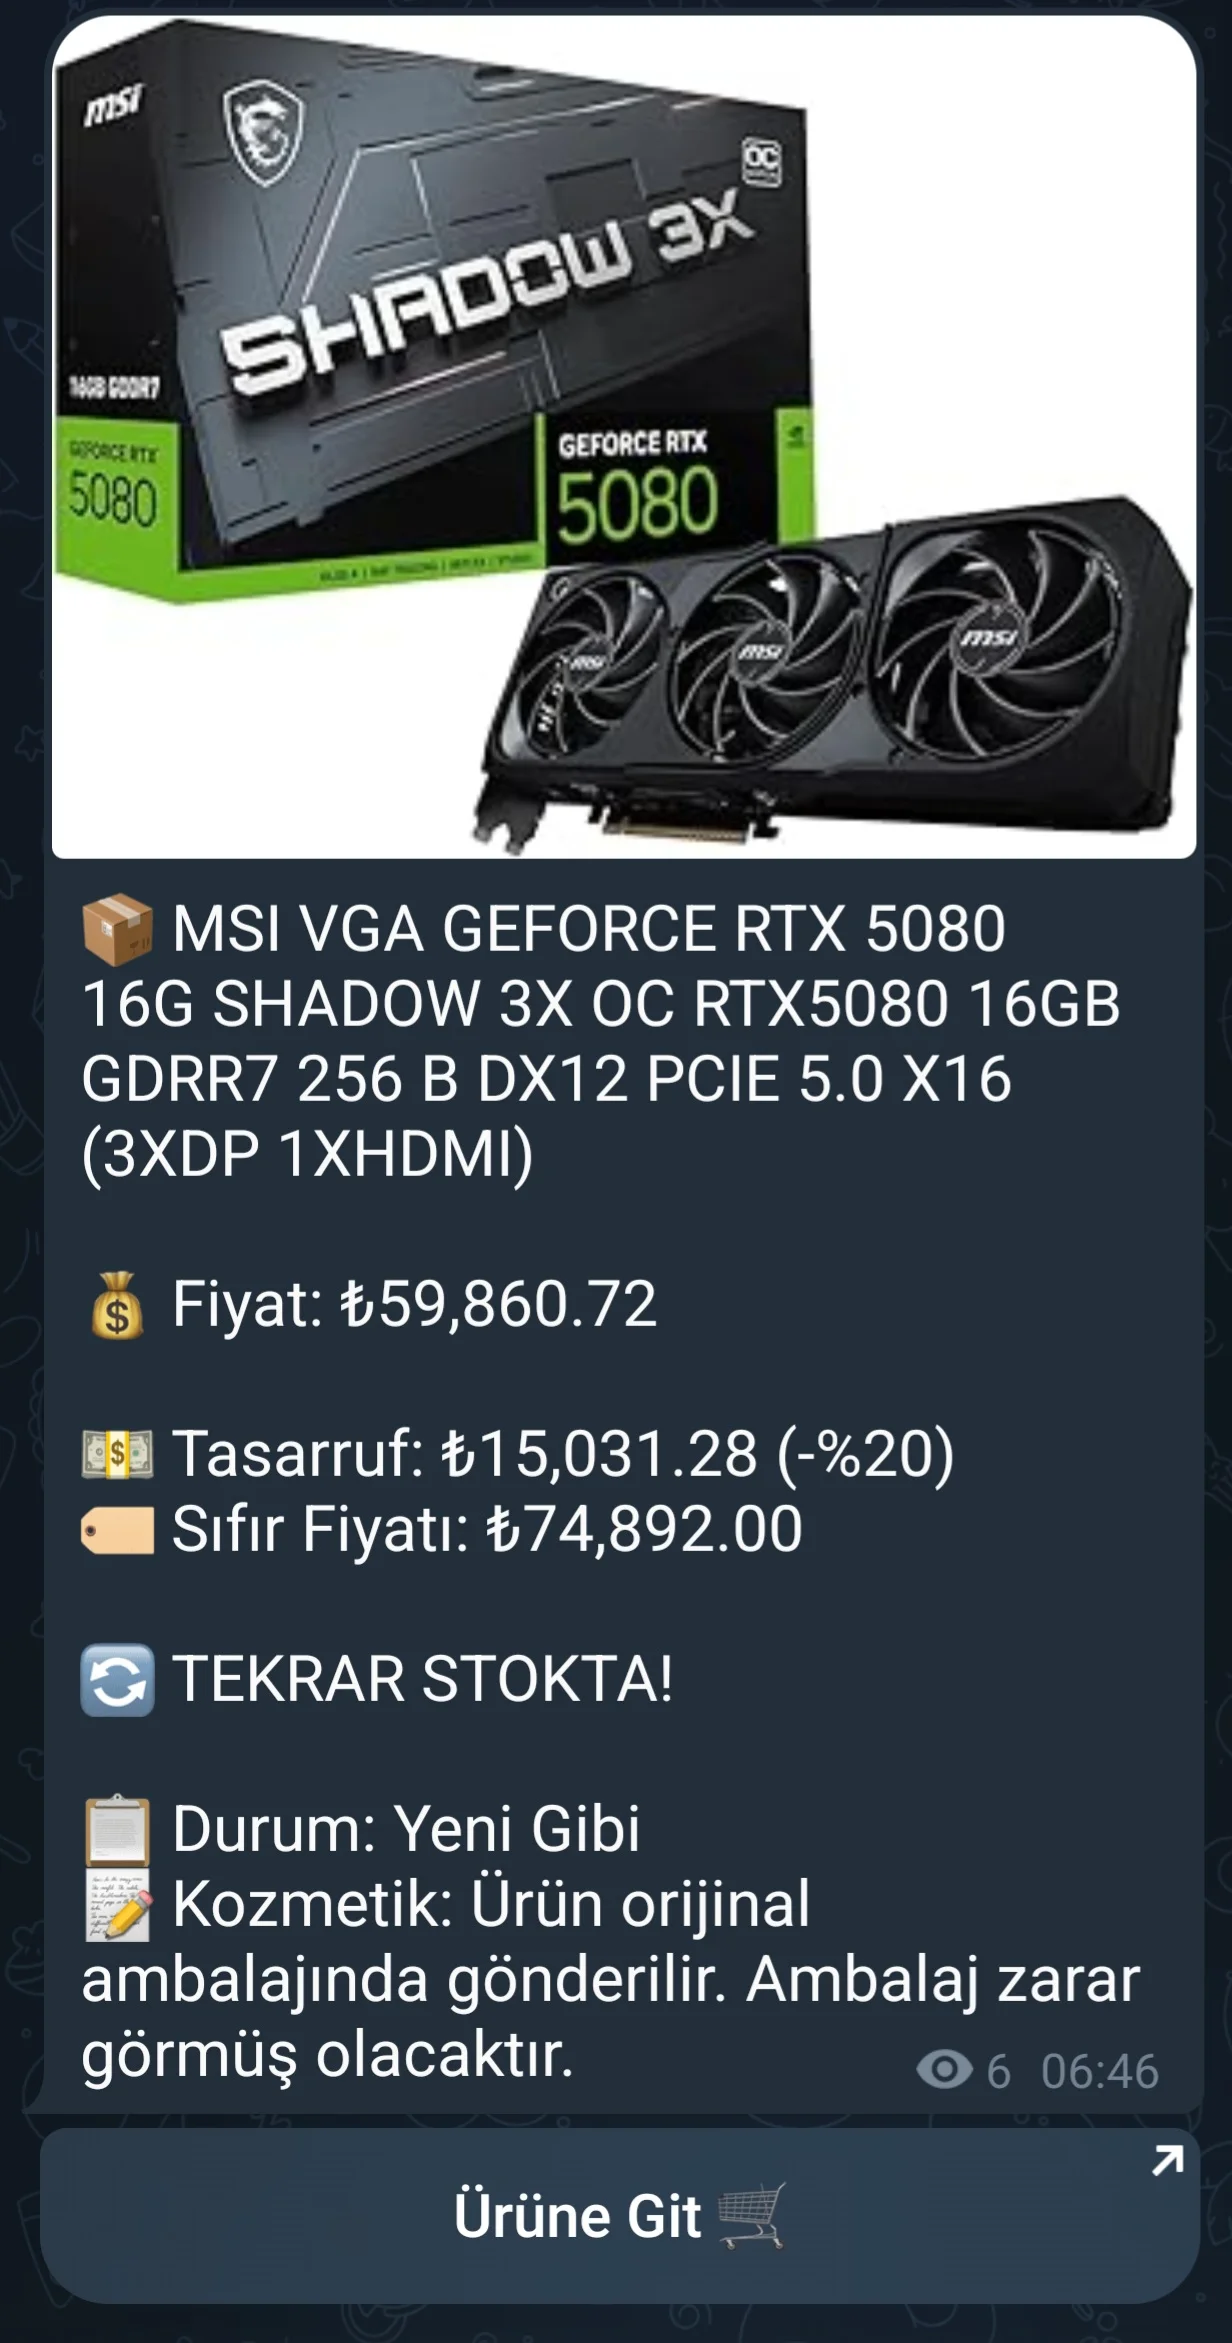The image size is (1232, 2343).
Task: Click the money bag emoji next to Fiyat
Action: (x=118, y=1304)
